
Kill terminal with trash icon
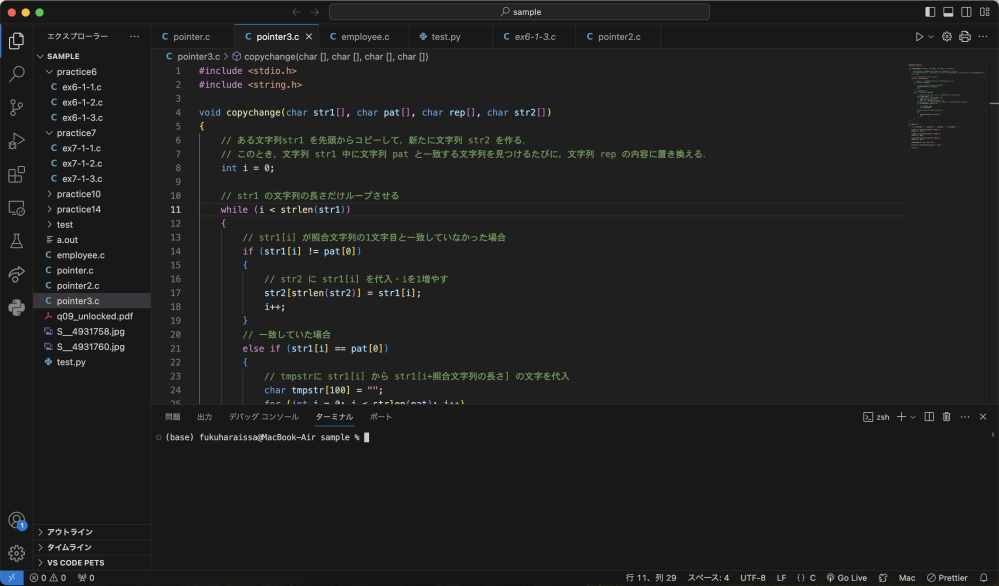[x=947, y=417]
